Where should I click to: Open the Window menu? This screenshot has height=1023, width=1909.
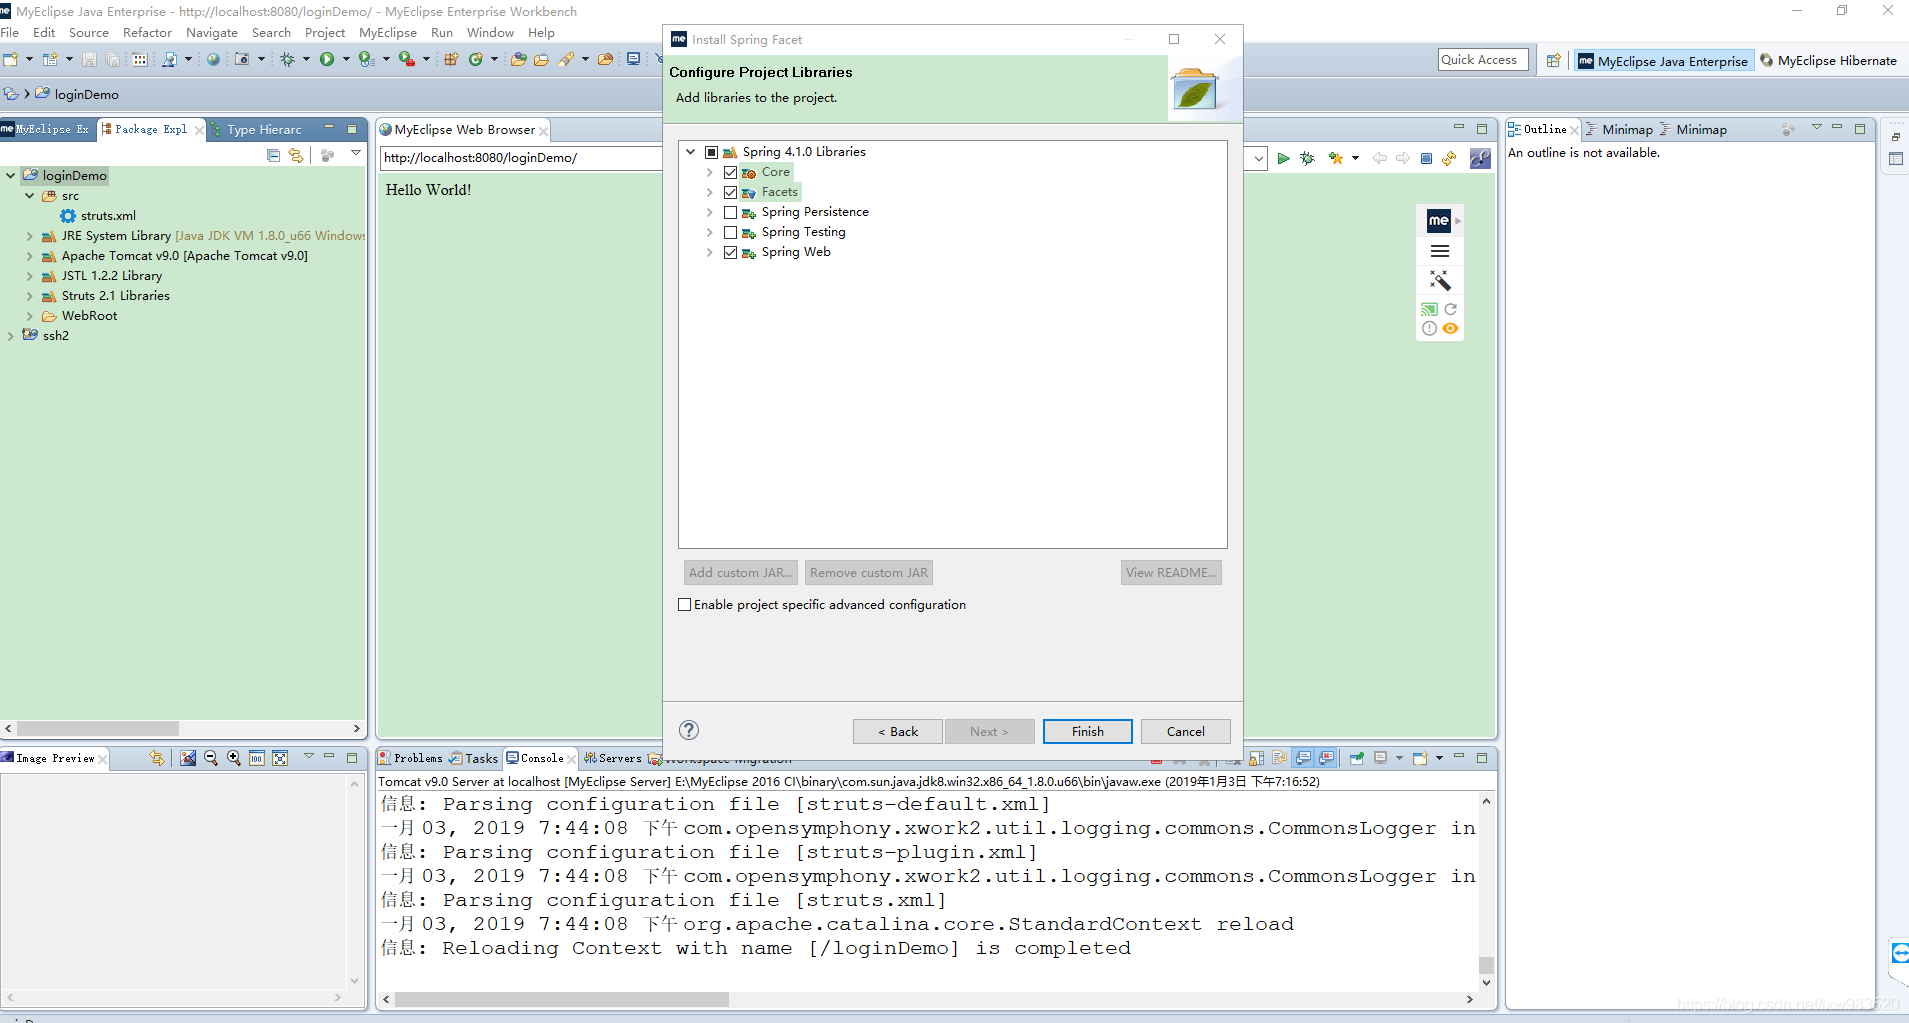click(x=490, y=33)
